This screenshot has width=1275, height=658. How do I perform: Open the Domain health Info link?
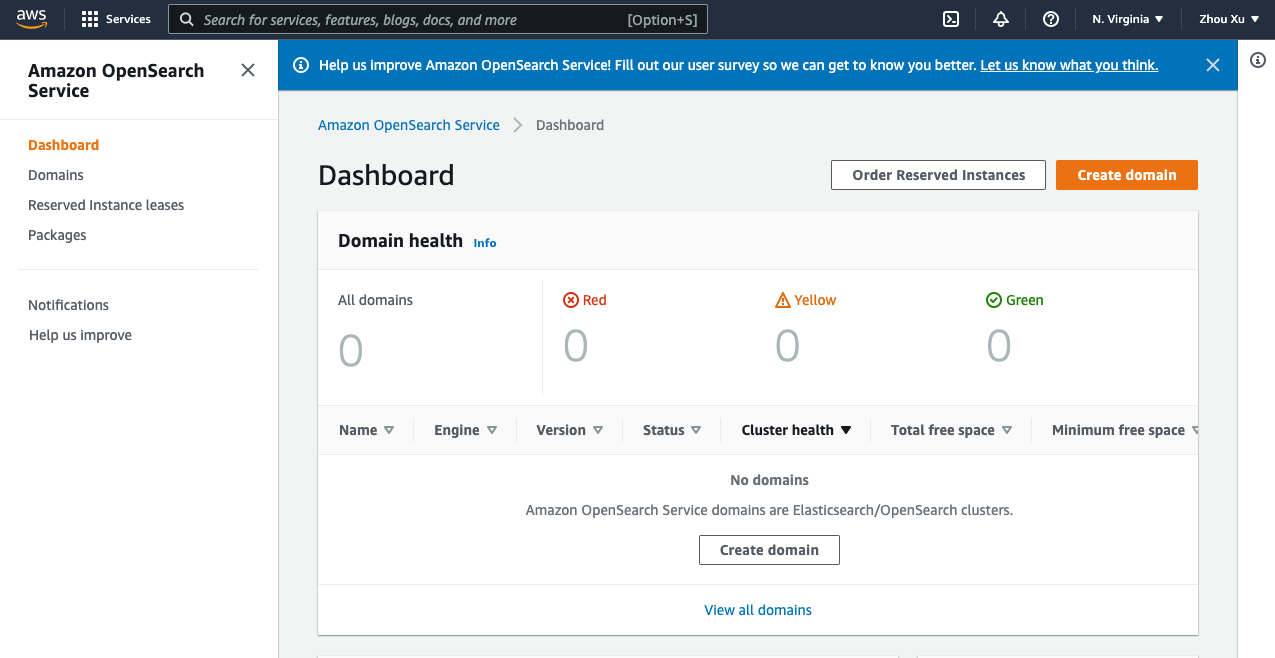click(485, 243)
